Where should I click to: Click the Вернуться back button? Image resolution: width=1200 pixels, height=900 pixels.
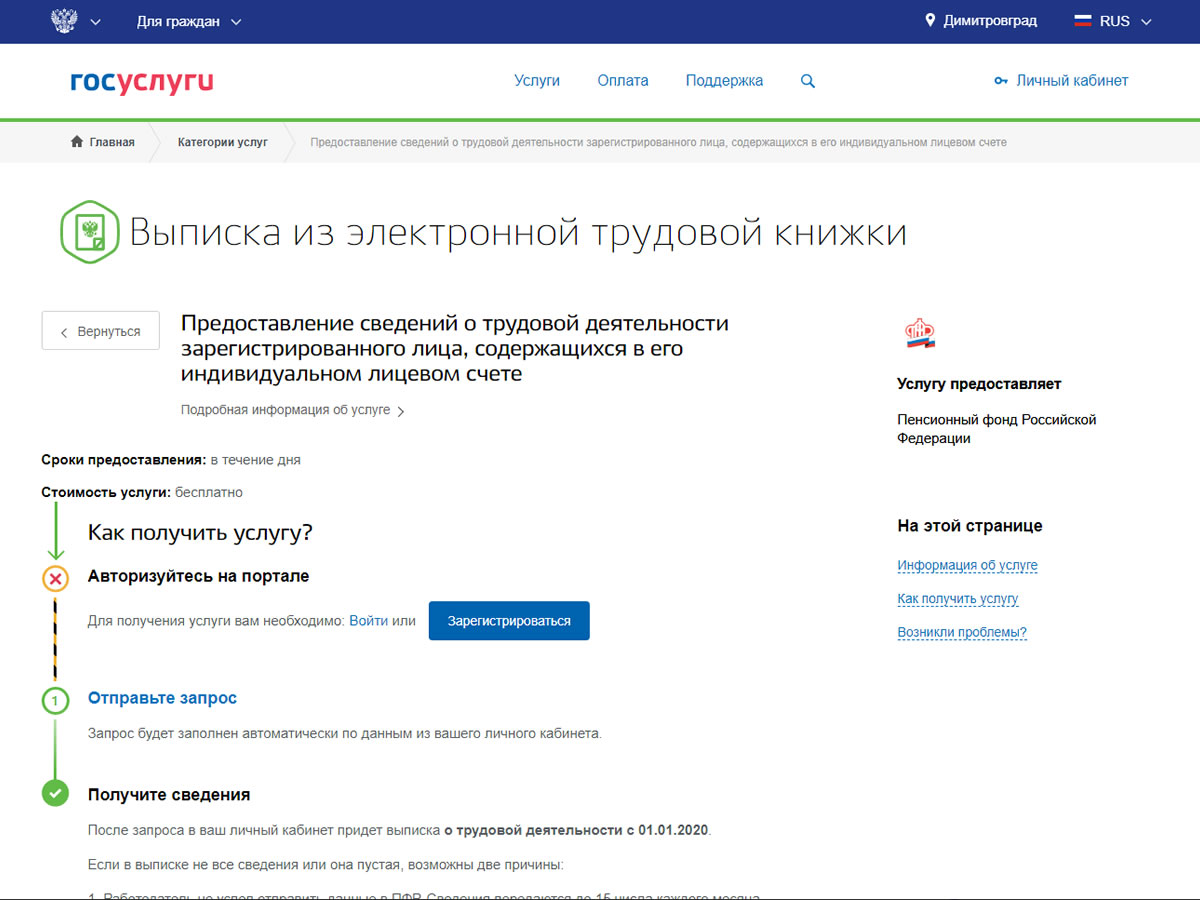click(100, 331)
